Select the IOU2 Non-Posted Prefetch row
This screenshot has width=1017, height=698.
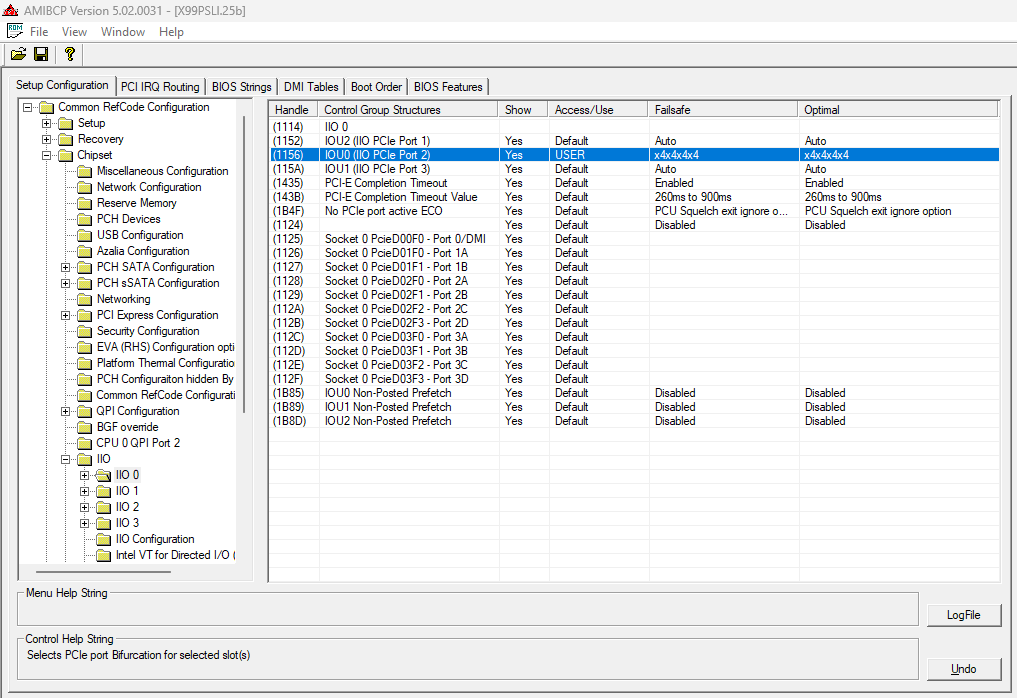click(x=634, y=421)
